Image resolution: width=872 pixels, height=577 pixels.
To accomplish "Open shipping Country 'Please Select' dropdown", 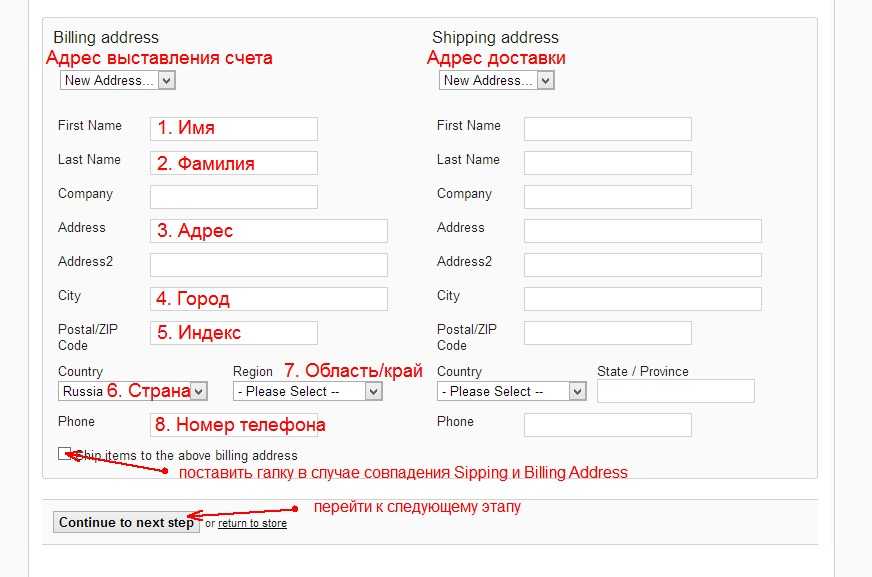I will click(511, 392).
